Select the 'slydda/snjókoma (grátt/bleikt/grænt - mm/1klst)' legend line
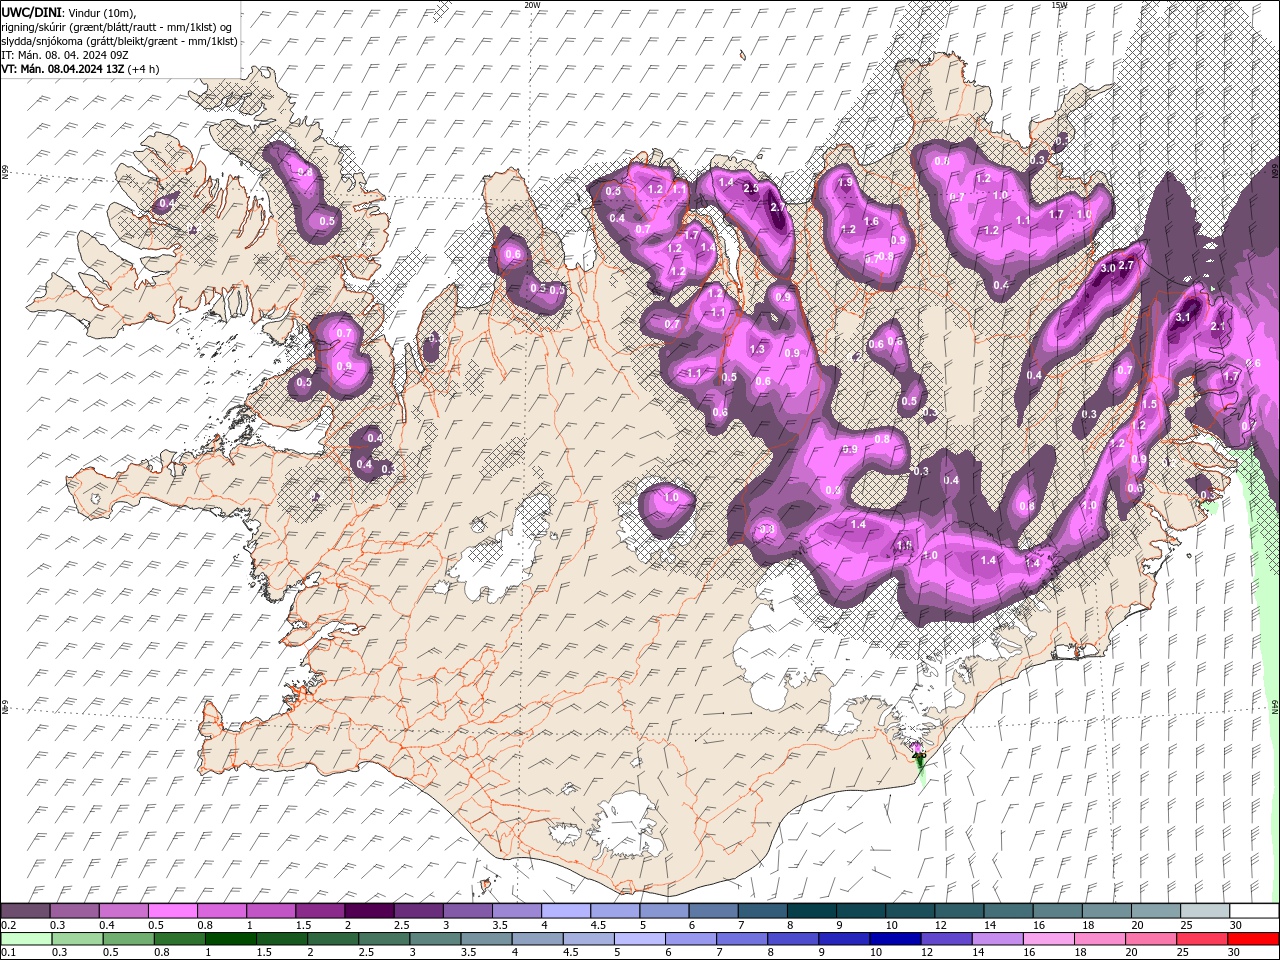Image resolution: width=1280 pixels, height=960 pixels. pyautogui.click(x=119, y=41)
